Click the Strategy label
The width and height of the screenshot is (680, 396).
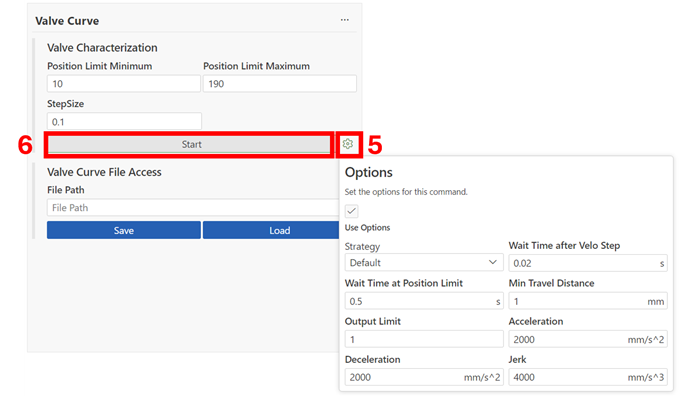pos(362,246)
